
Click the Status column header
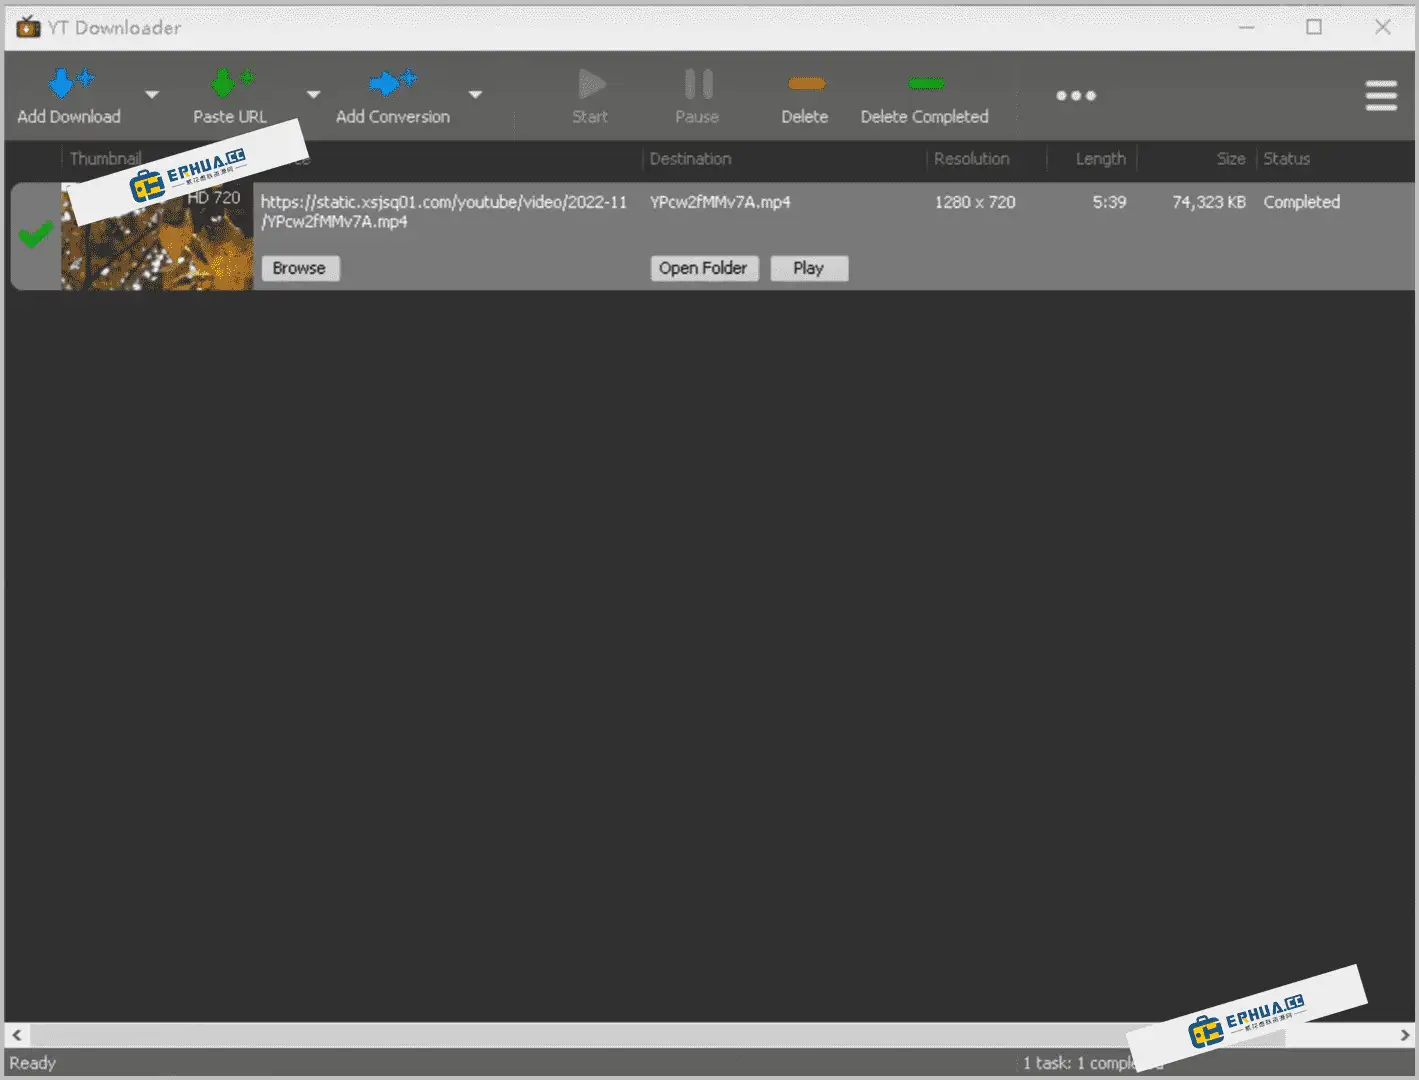(x=1286, y=159)
